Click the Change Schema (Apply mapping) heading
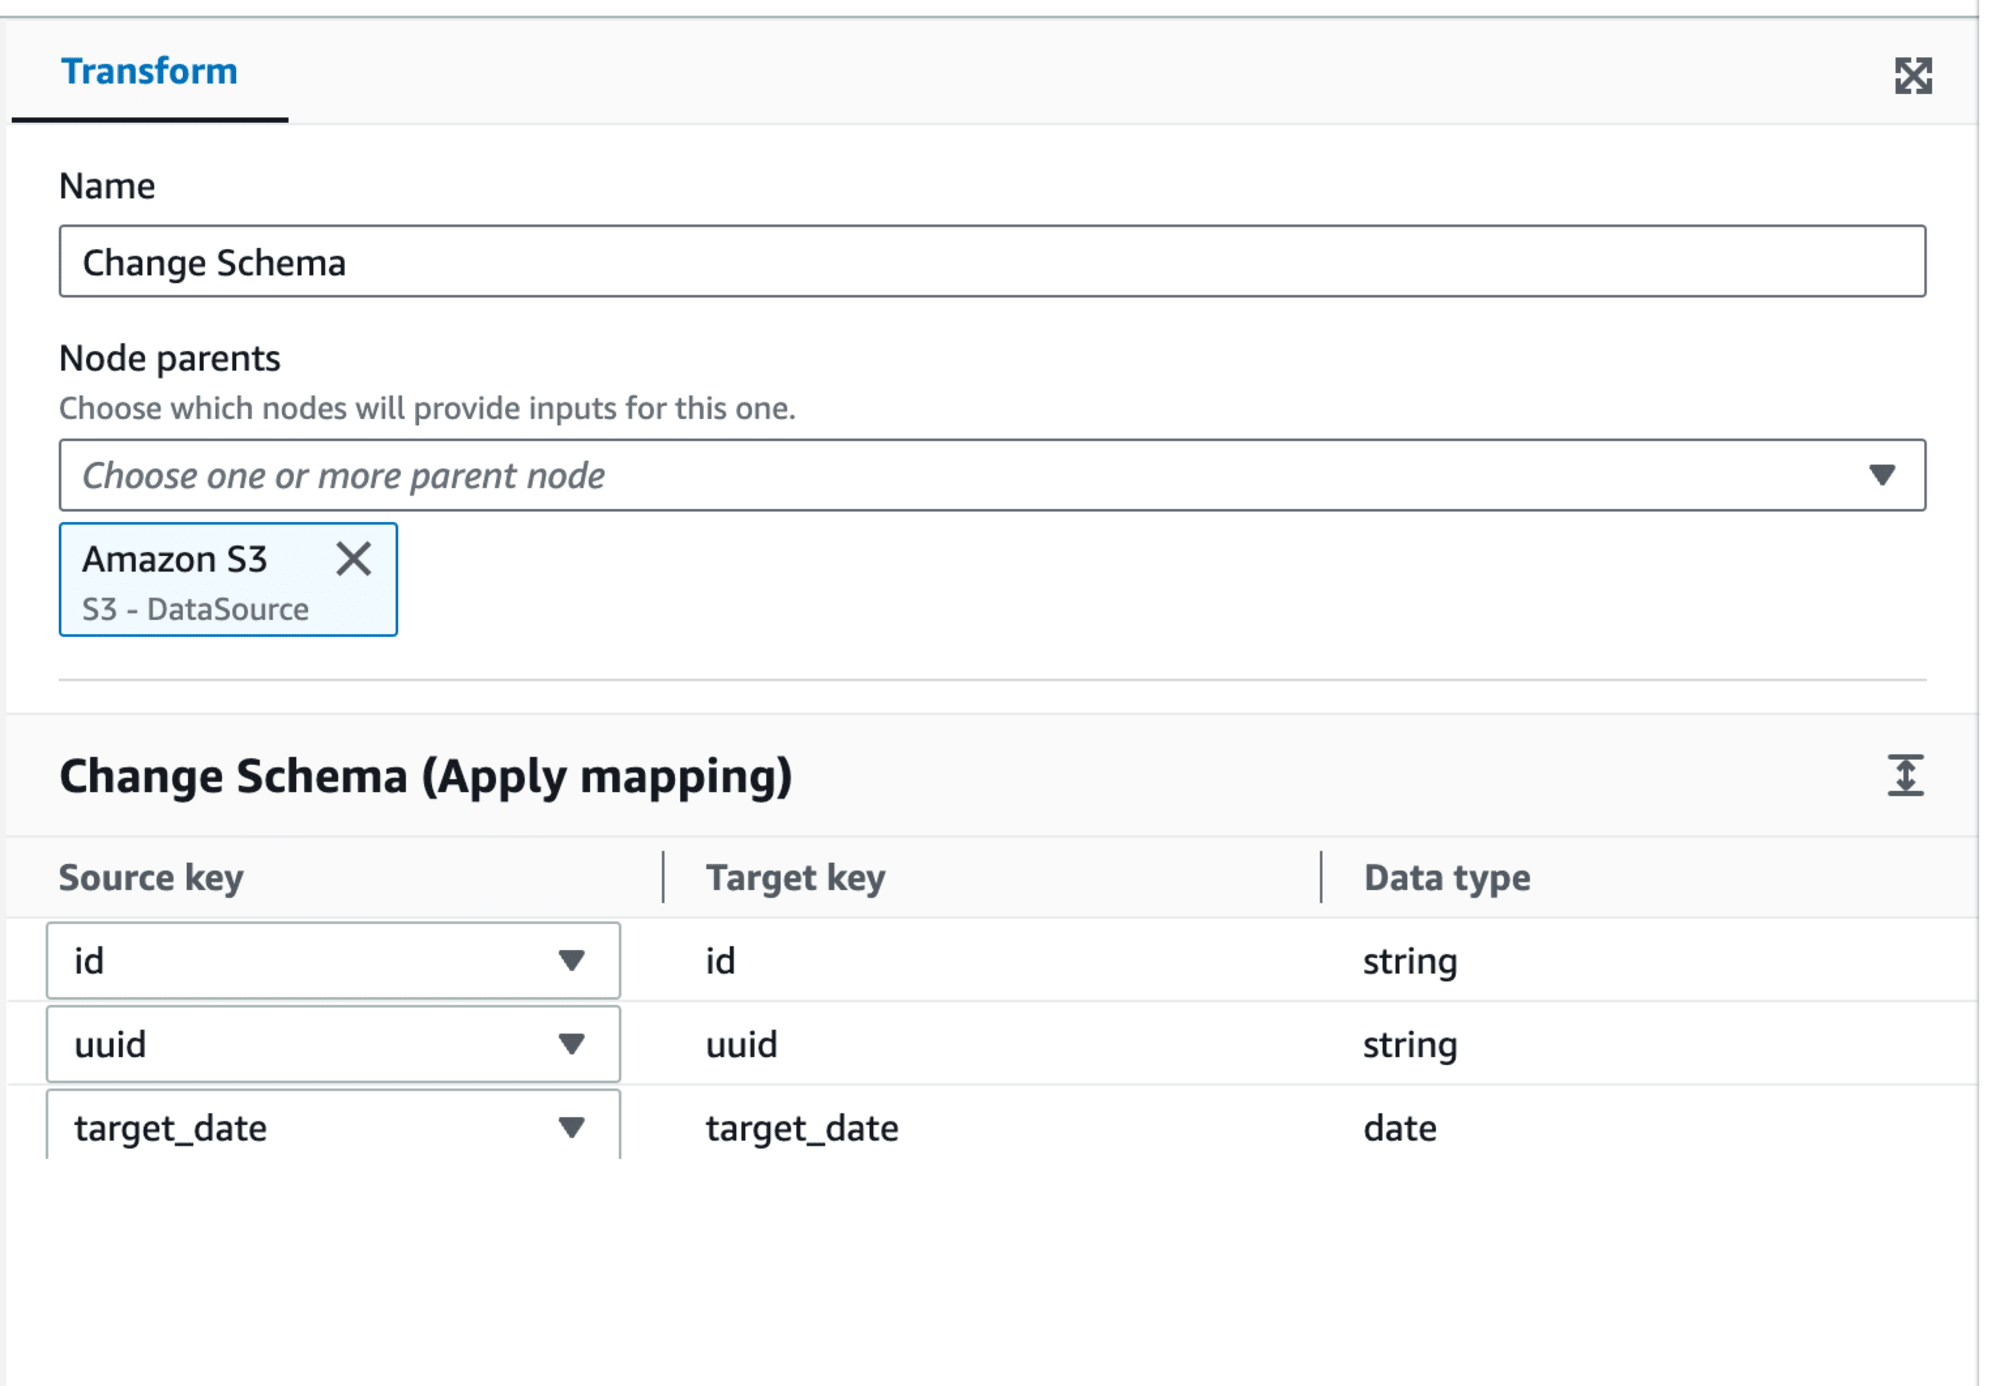 tap(426, 776)
